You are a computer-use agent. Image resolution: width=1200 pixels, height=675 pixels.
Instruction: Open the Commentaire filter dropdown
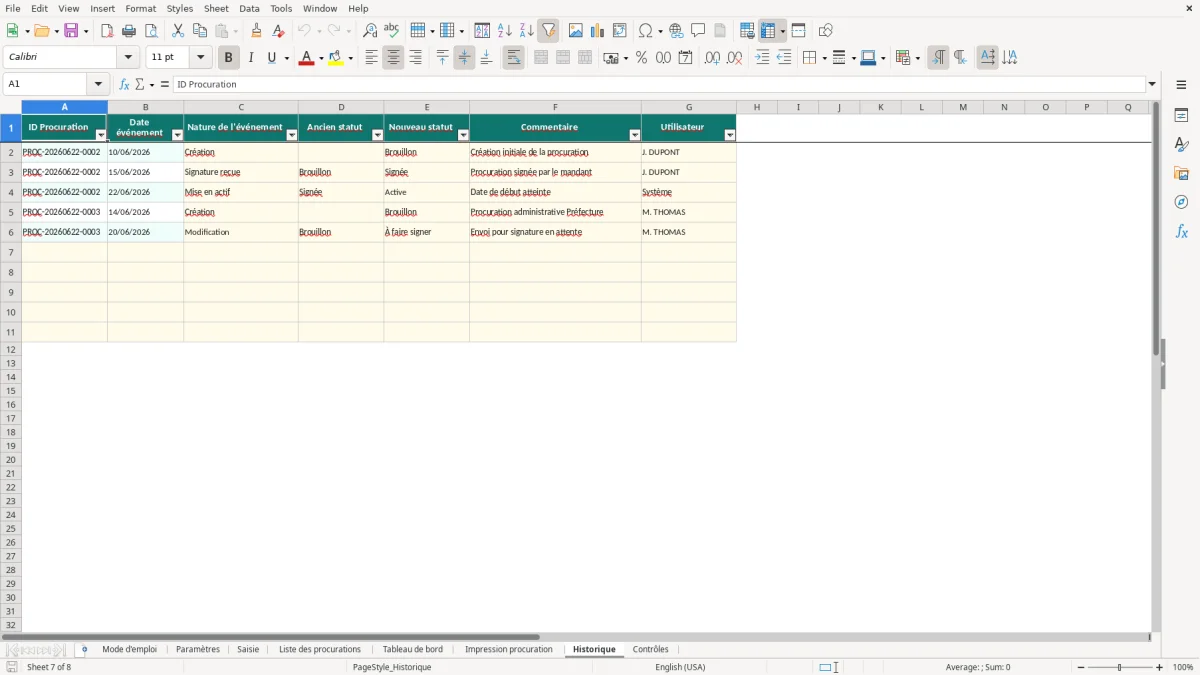pos(635,135)
